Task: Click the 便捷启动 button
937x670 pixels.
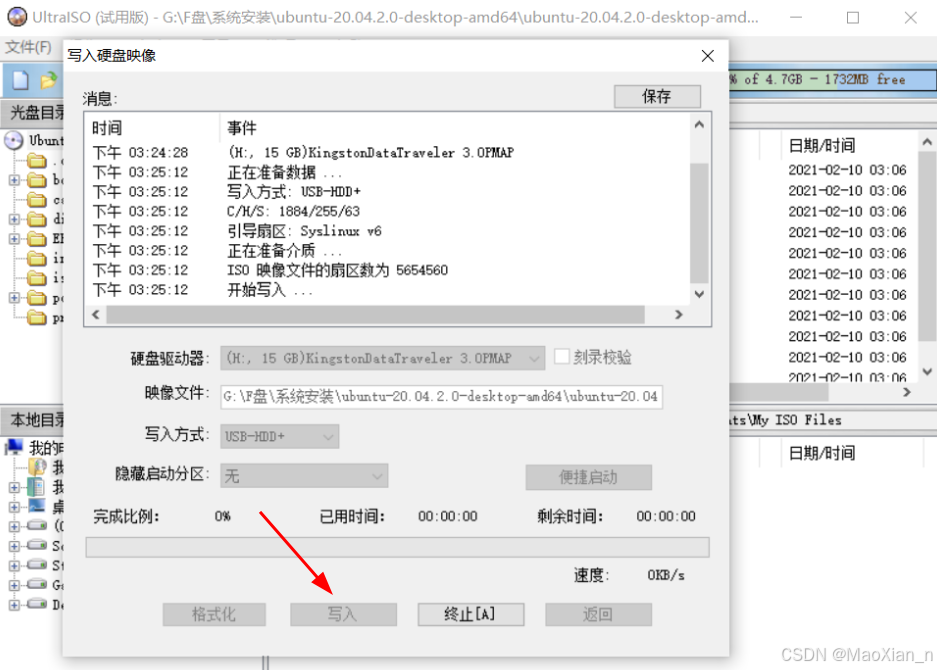Action: (589, 477)
